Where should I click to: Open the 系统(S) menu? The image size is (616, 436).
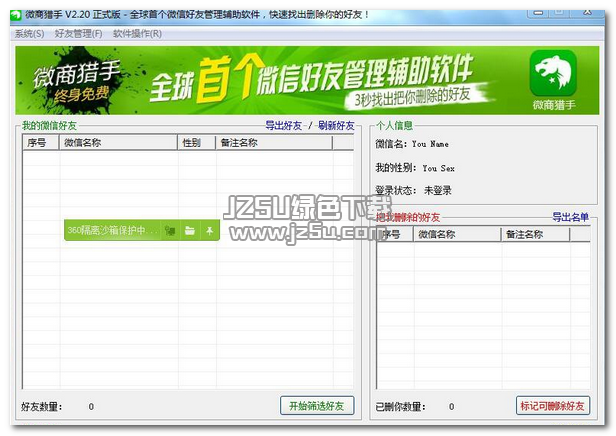point(29,34)
